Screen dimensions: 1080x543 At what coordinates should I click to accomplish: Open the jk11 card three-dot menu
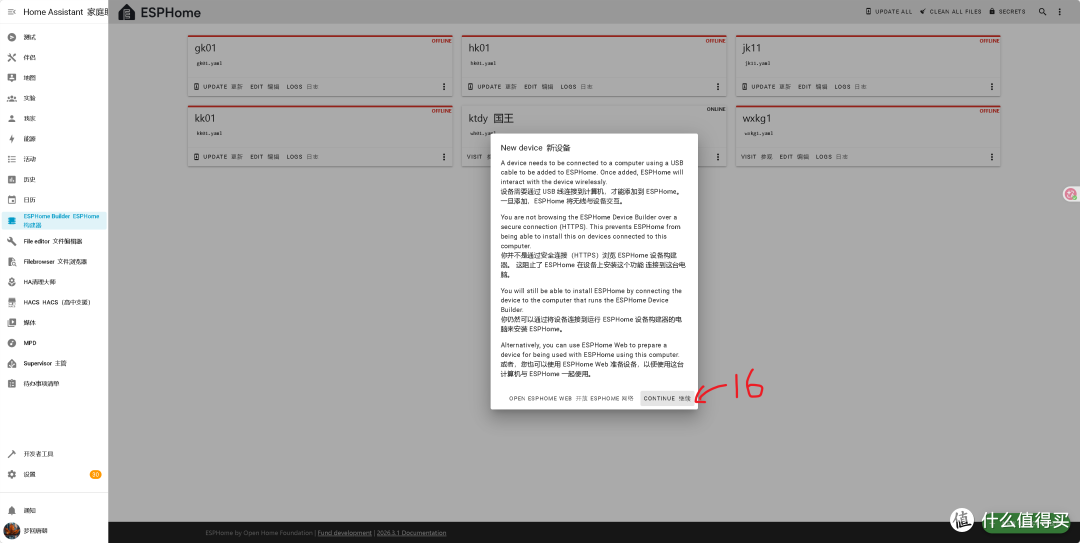point(992,87)
